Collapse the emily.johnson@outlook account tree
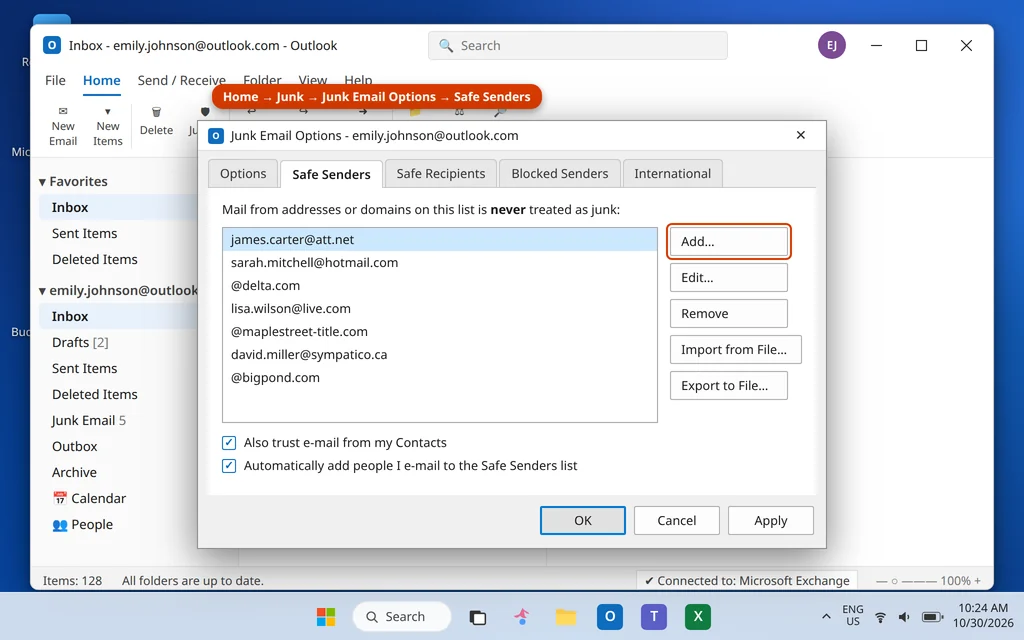The height and width of the screenshot is (640, 1024). [42, 291]
